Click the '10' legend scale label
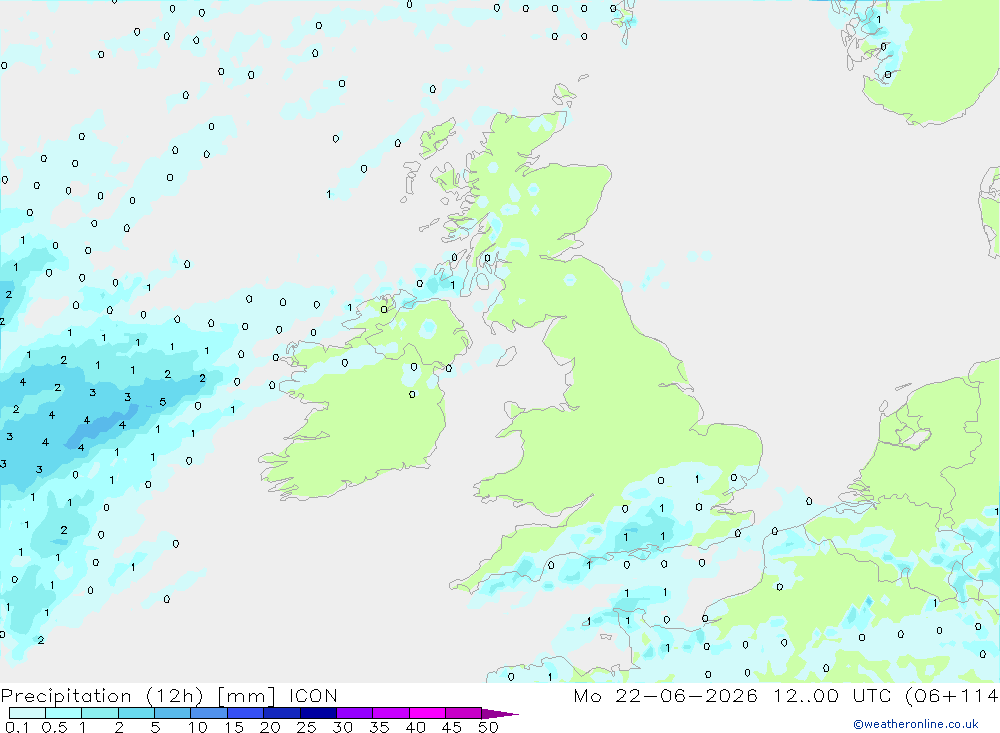The image size is (1000, 733). point(197,727)
